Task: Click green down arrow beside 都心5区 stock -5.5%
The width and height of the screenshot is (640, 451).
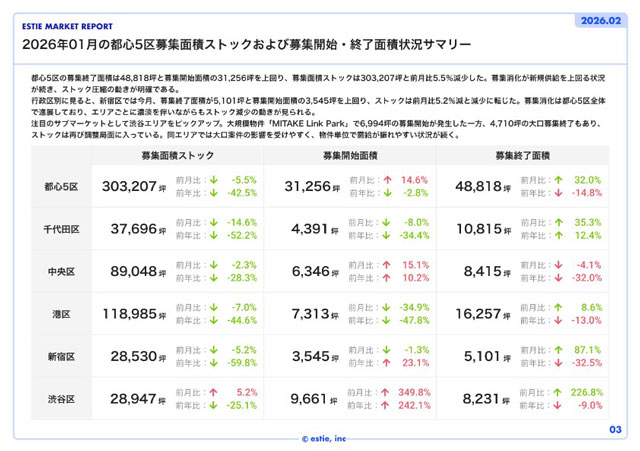Action: (213, 180)
